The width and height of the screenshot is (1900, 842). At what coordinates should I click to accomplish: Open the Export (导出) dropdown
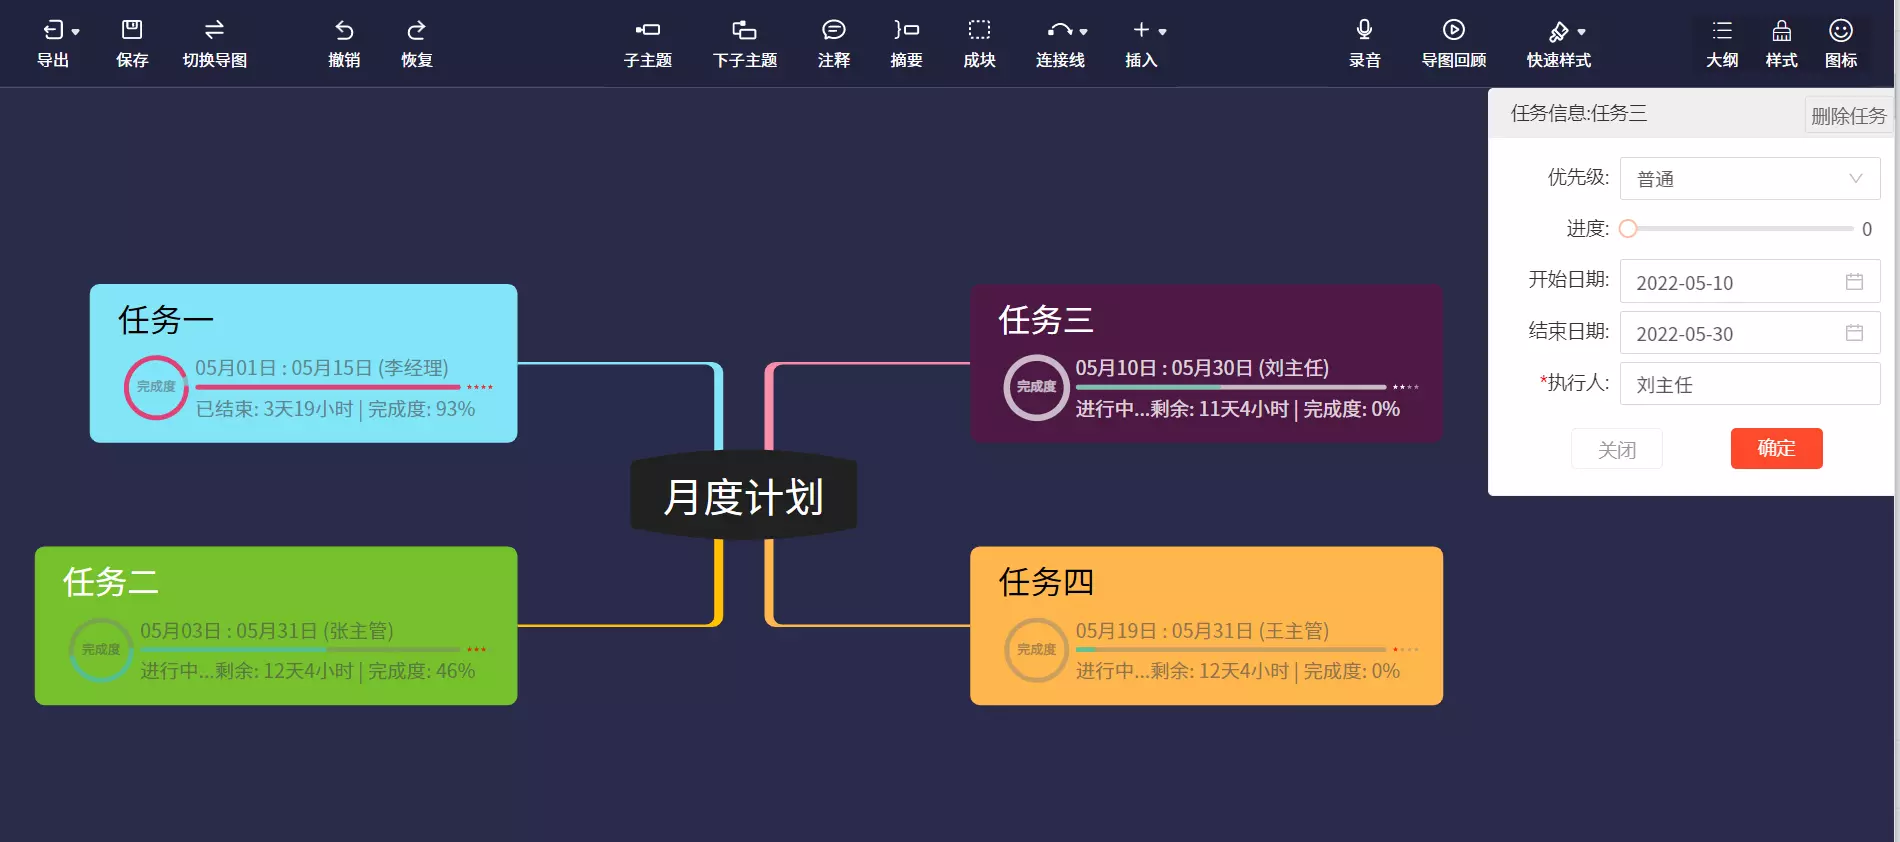60,31
